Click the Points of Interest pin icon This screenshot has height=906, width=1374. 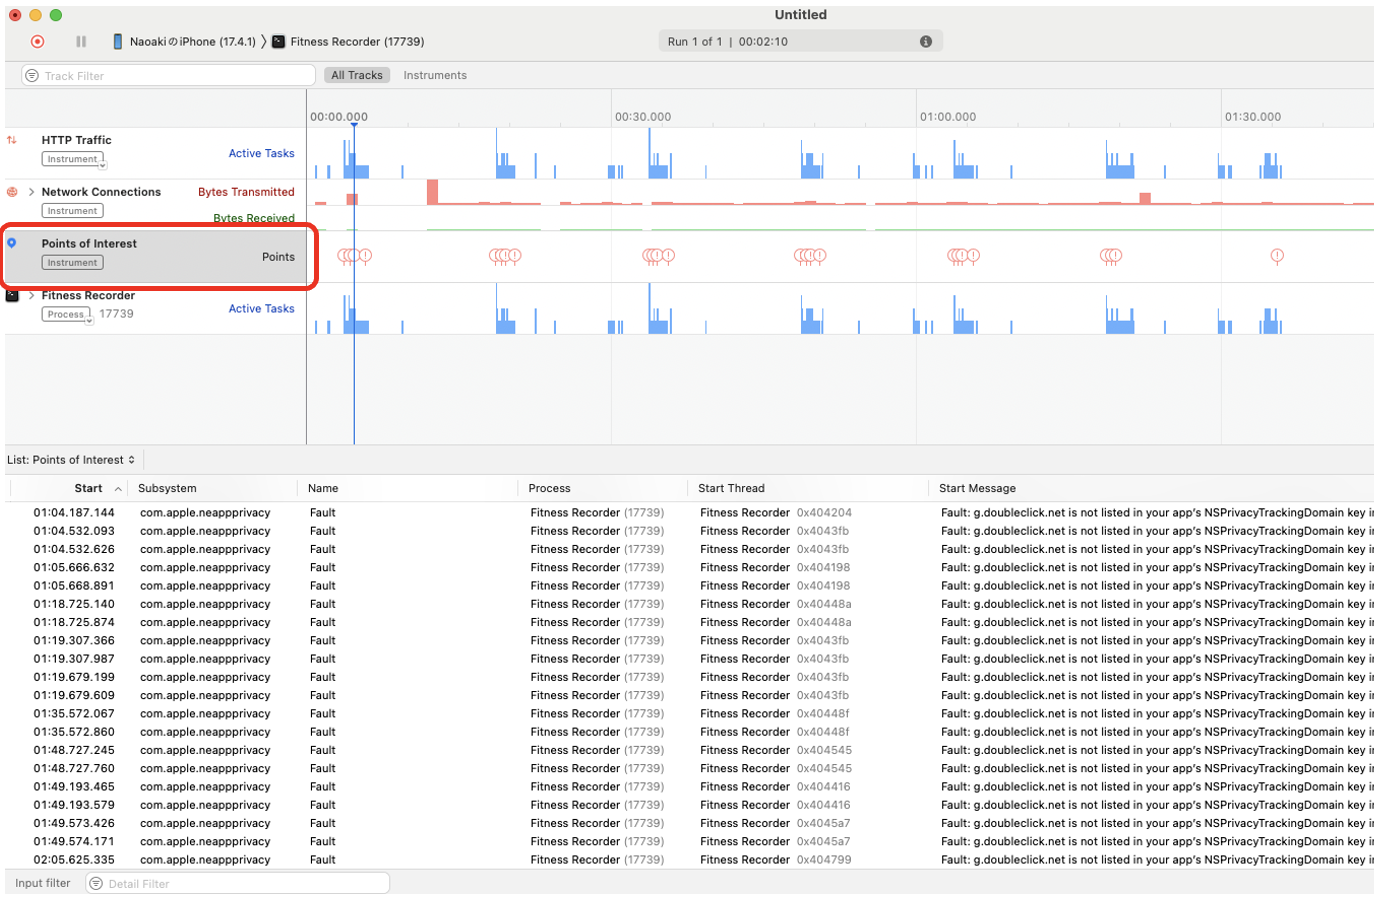pos(12,243)
